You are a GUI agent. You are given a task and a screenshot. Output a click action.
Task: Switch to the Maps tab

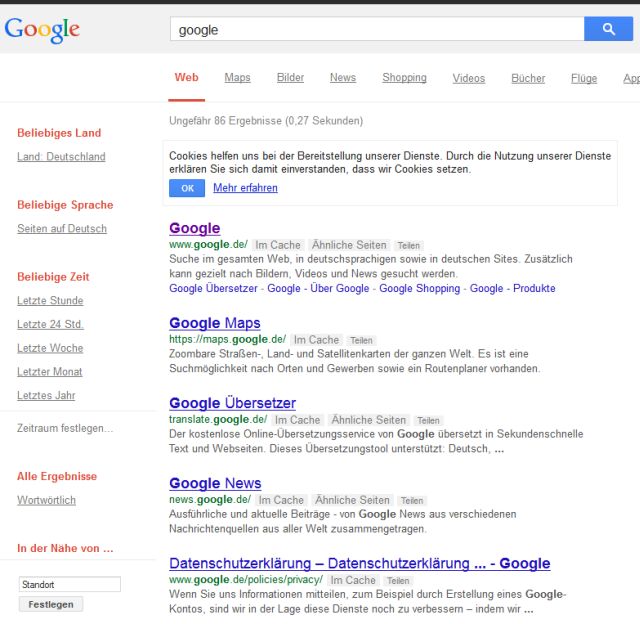click(237, 78)
